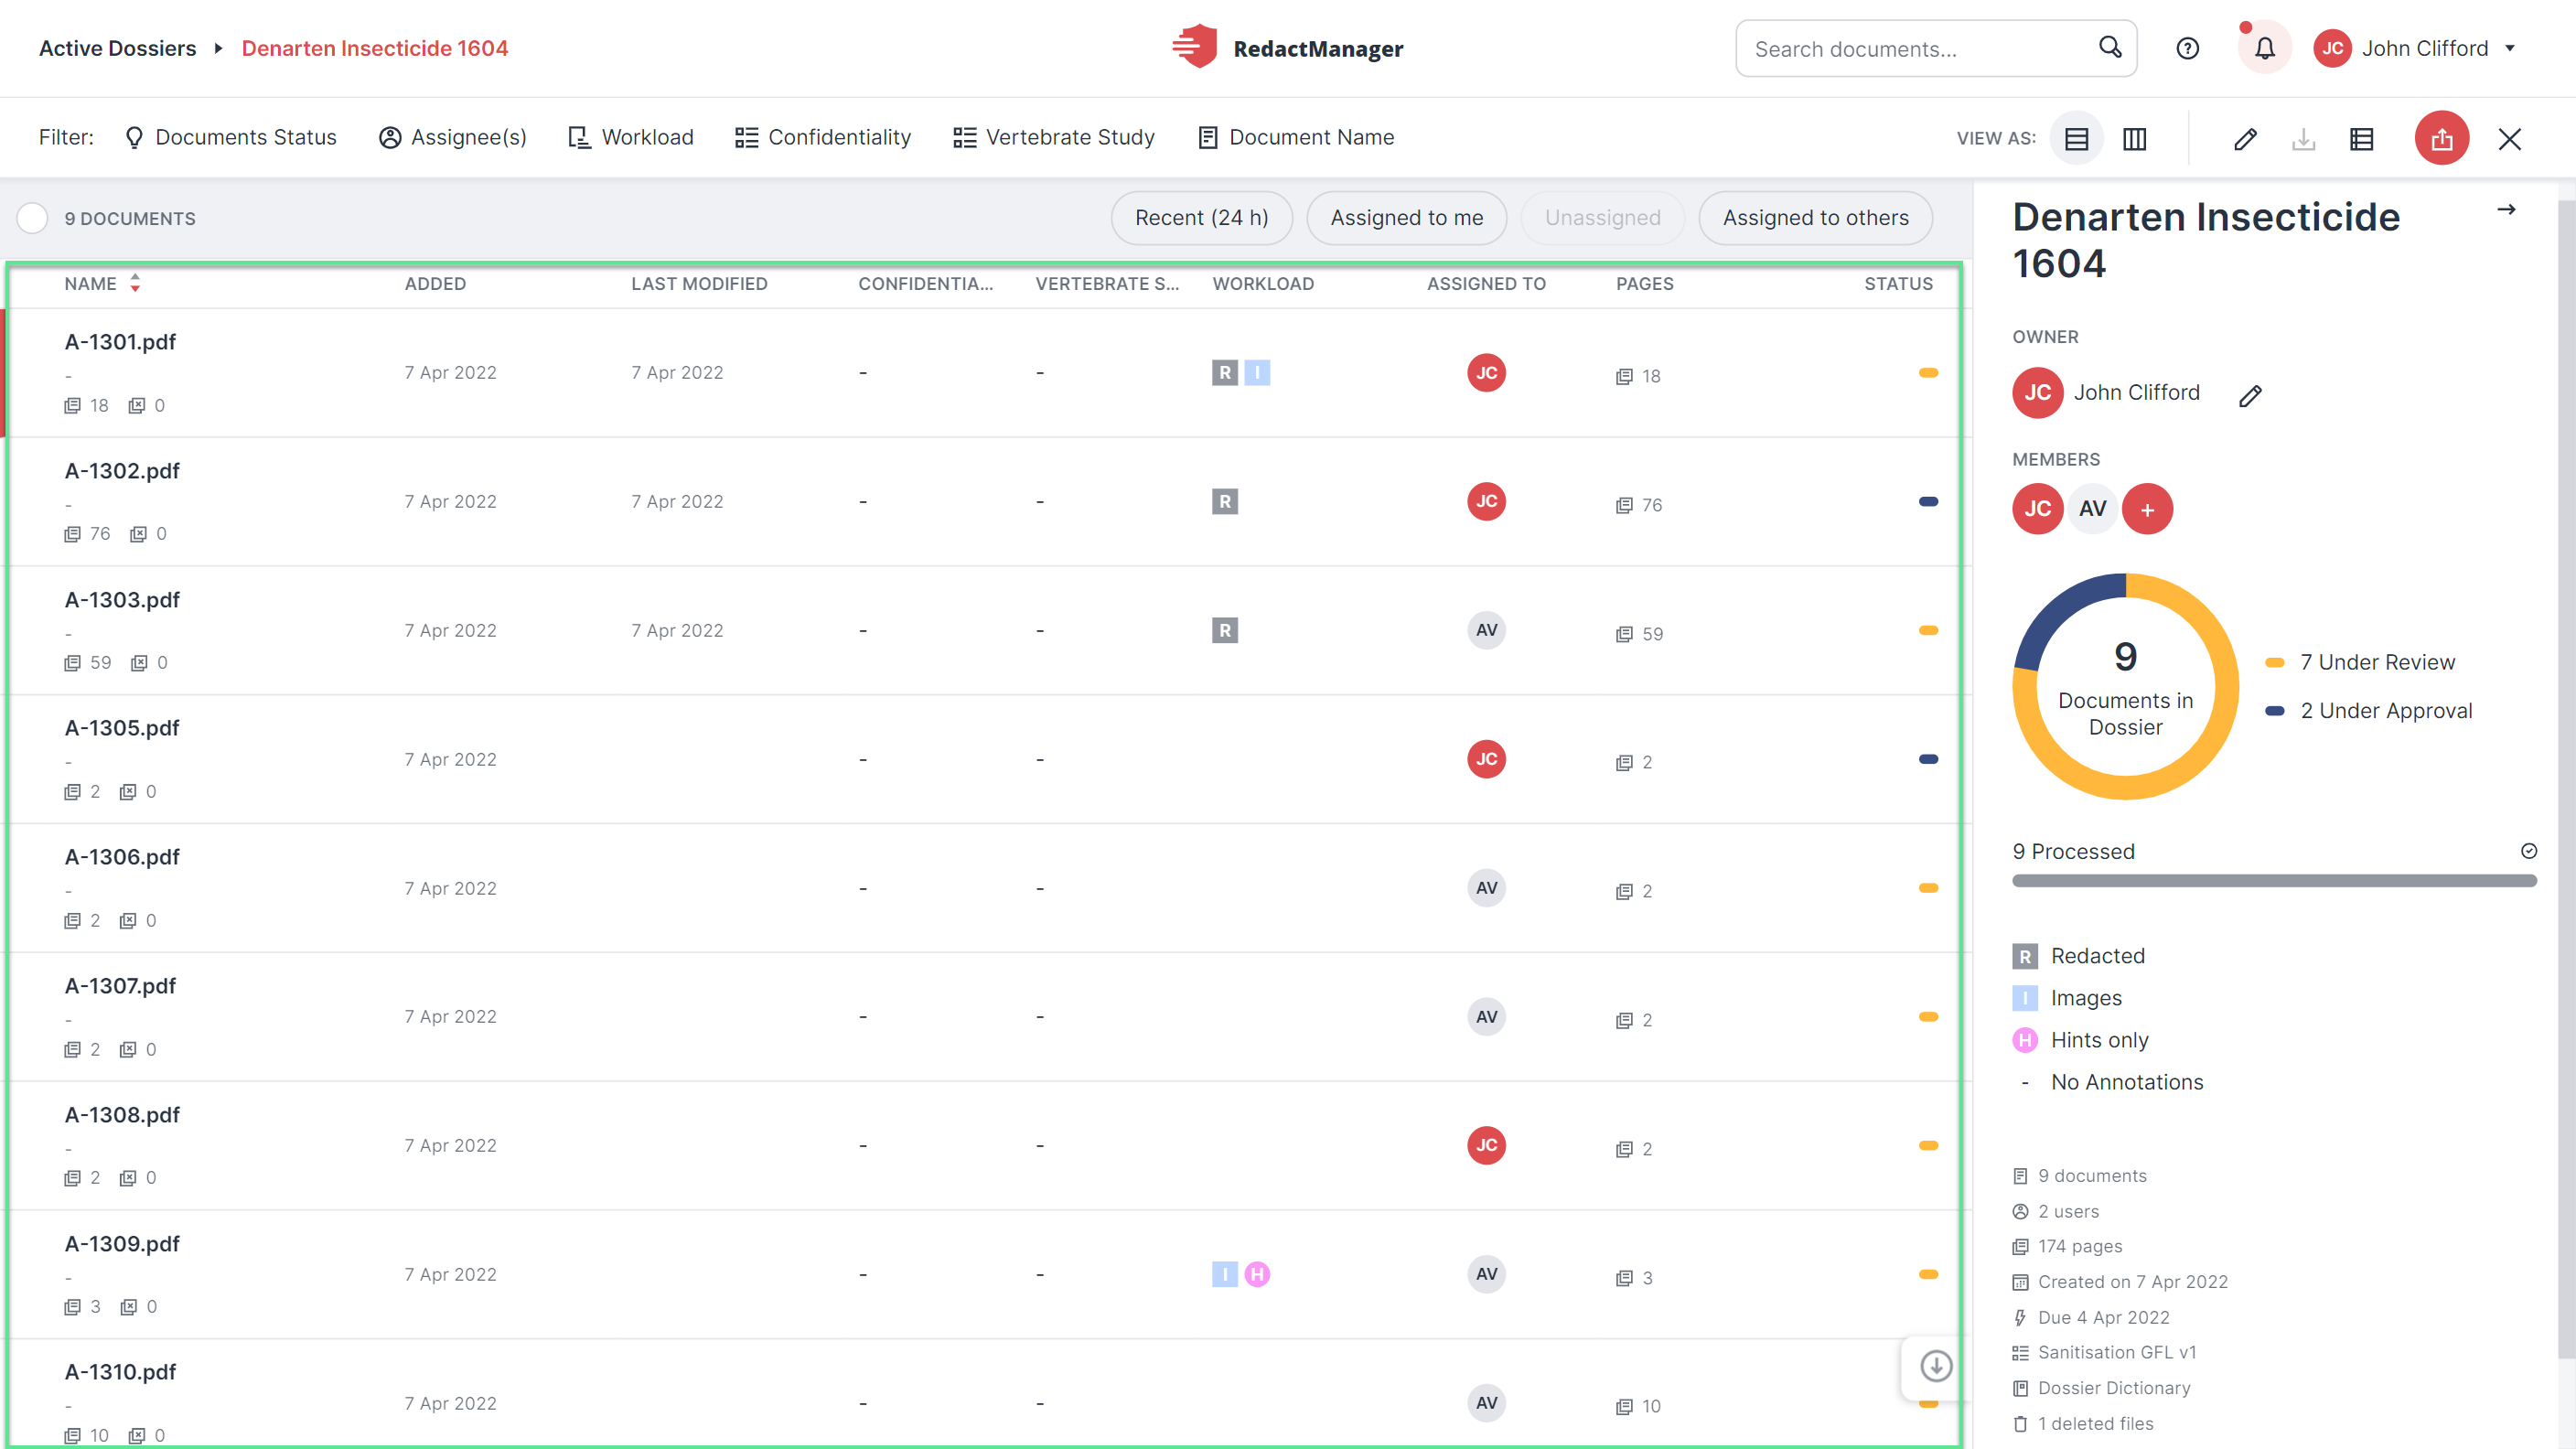This screenshot has height=1449, width=2576.
Task: Open document A-1309.pdf
Action: pyautogui.click(x=122, y=1244)
